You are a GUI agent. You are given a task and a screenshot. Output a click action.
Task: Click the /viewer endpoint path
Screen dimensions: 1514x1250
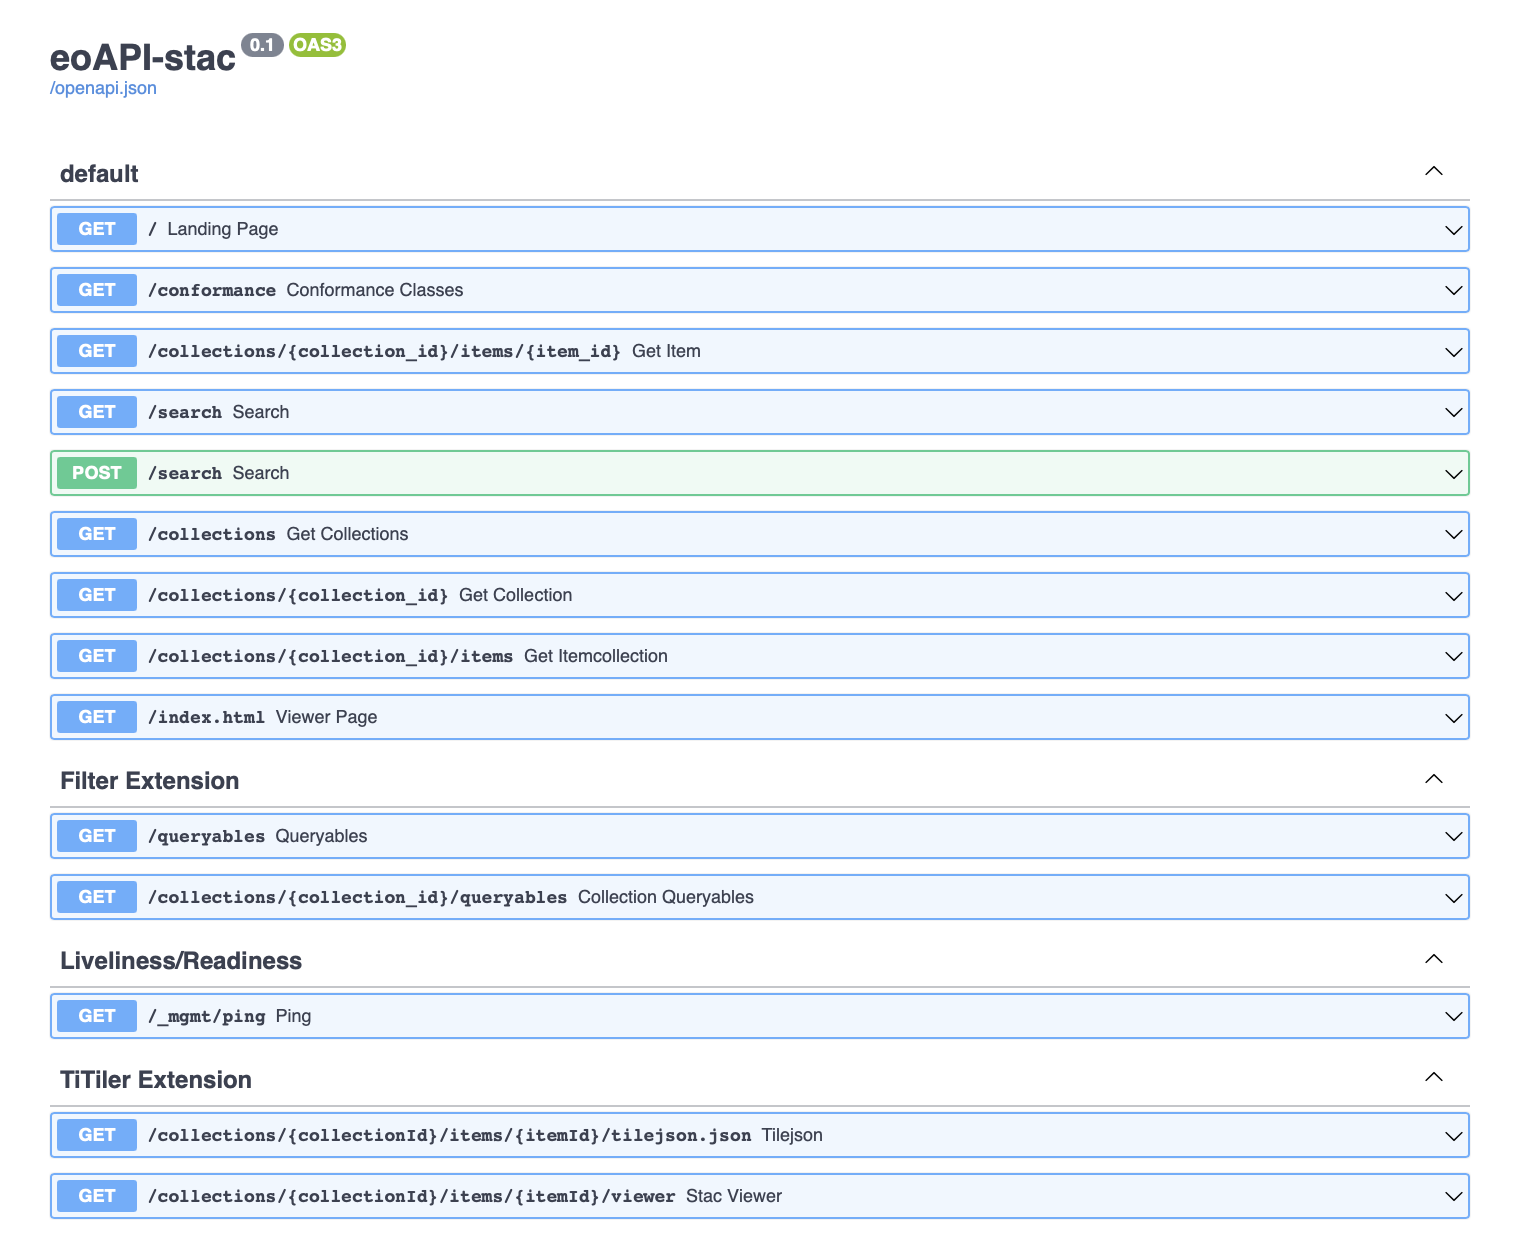coord(412,1196)
